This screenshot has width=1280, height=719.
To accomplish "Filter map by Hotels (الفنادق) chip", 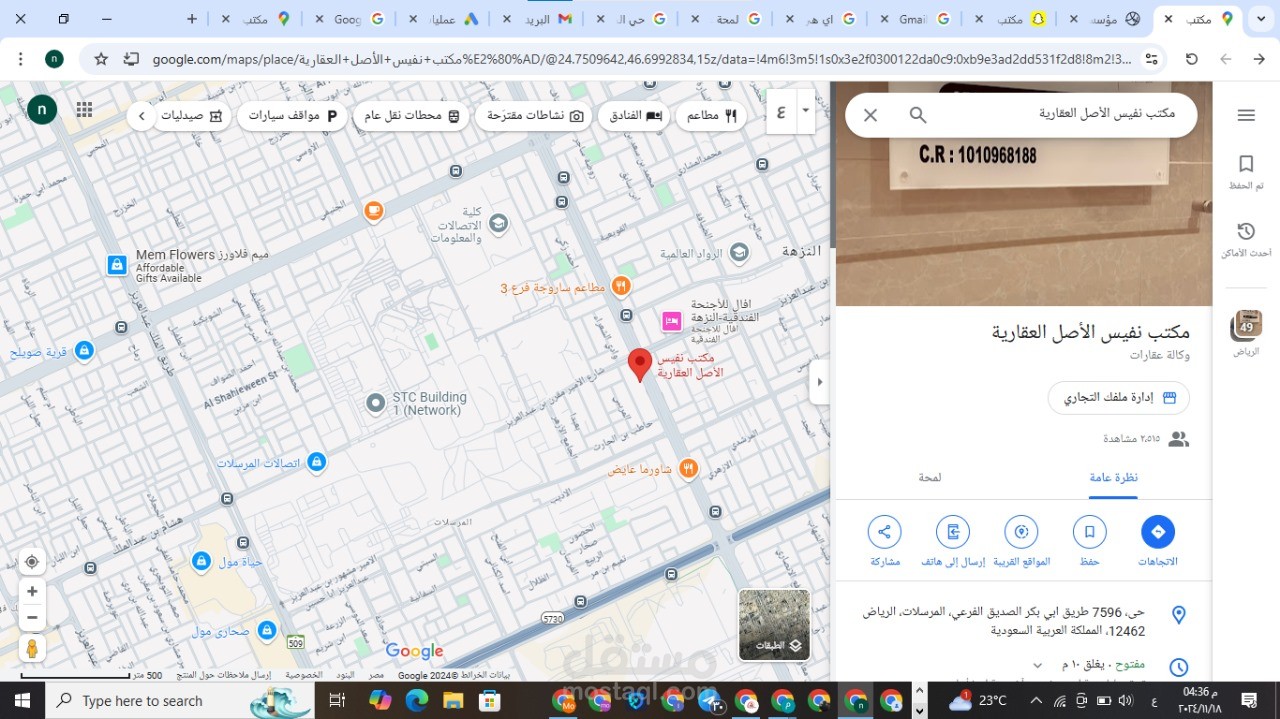I will coord(636,116).
